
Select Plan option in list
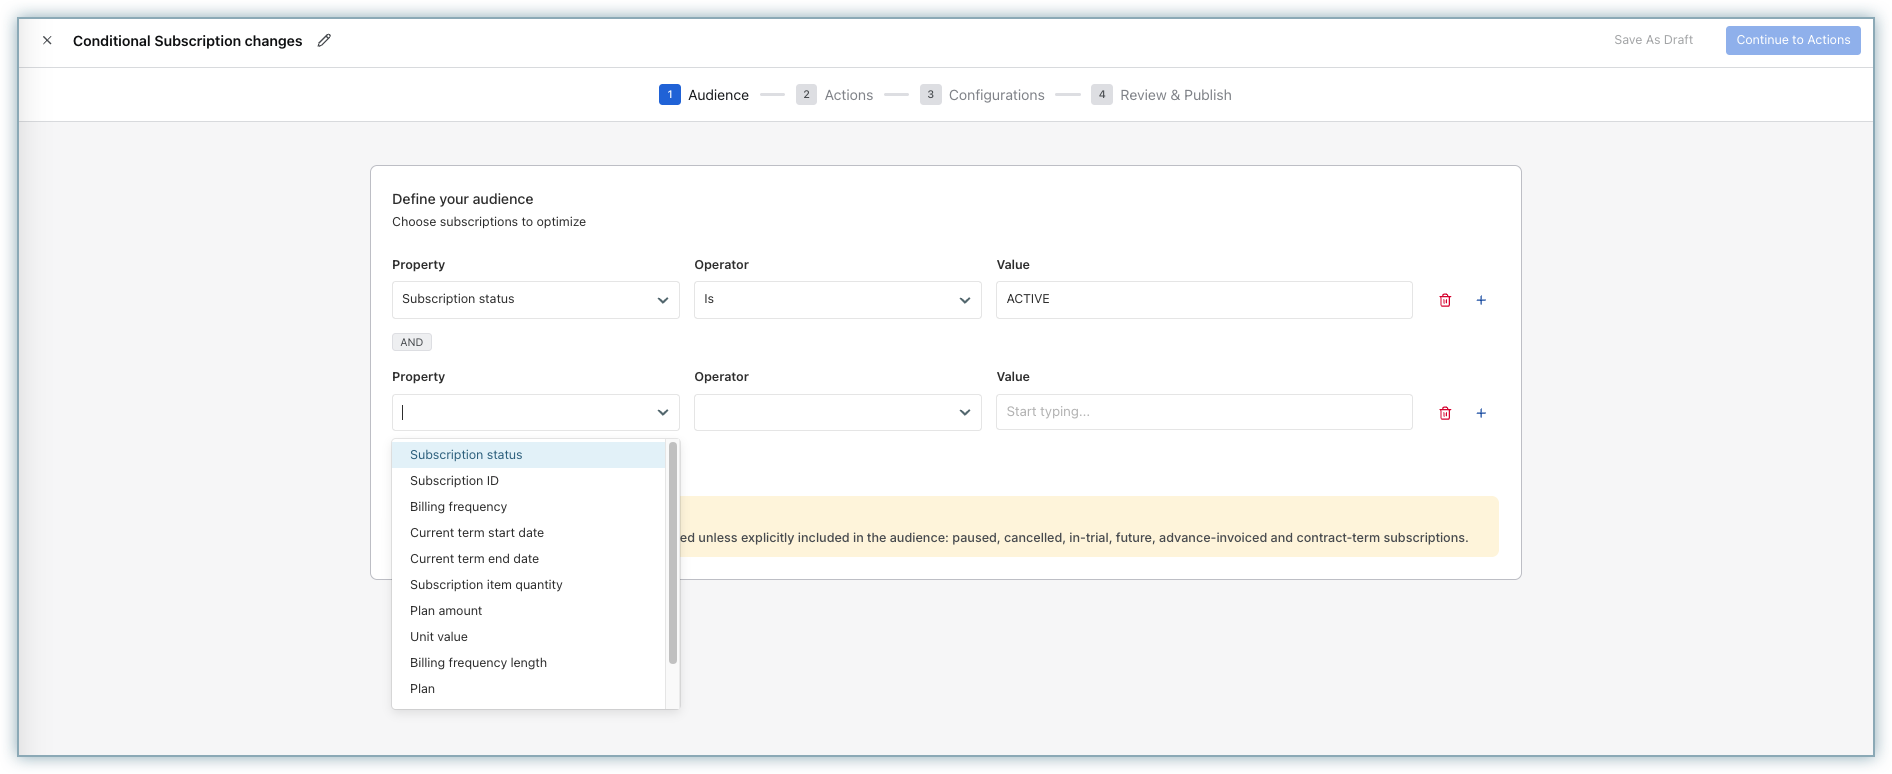coord(528,689)
